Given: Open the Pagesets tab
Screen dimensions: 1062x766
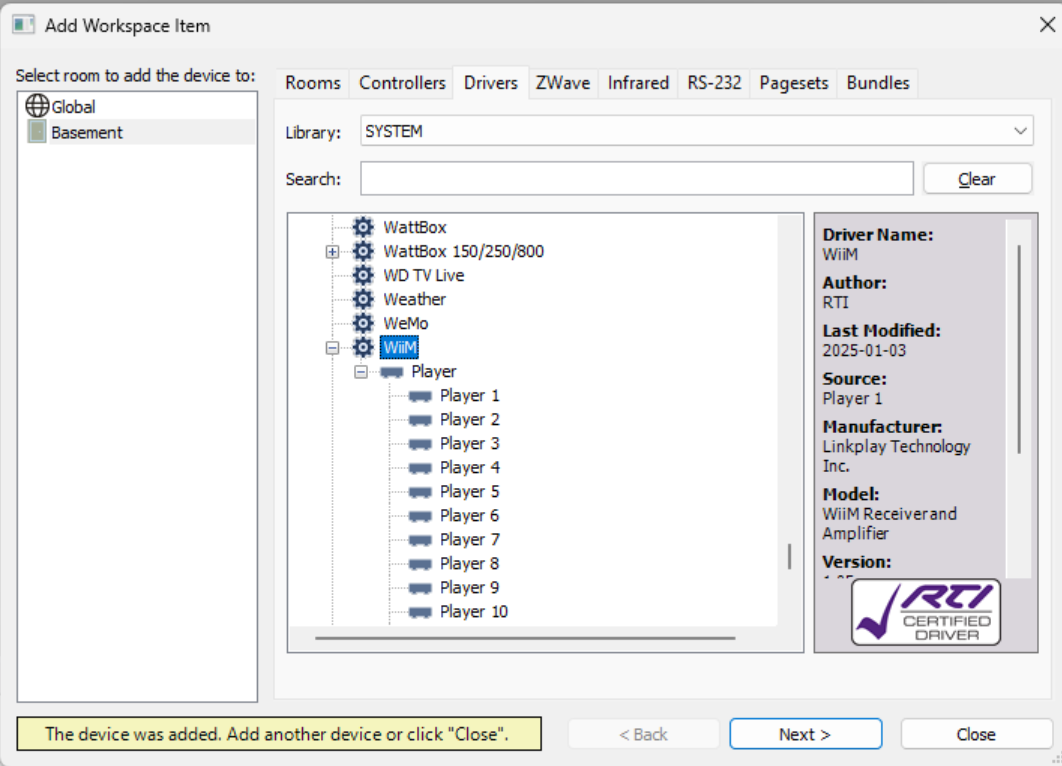Looking at the screenshot, I should click(794, 83).
